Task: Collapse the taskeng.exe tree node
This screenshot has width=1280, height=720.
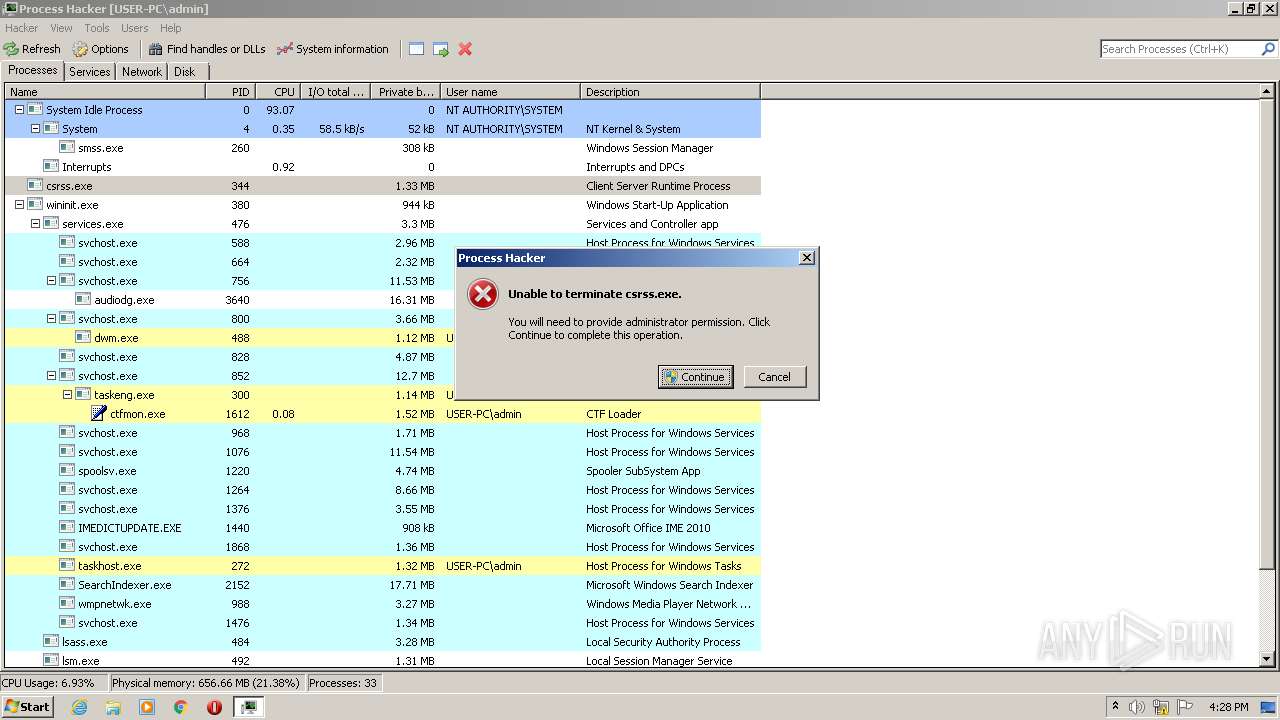Action: 67,395
